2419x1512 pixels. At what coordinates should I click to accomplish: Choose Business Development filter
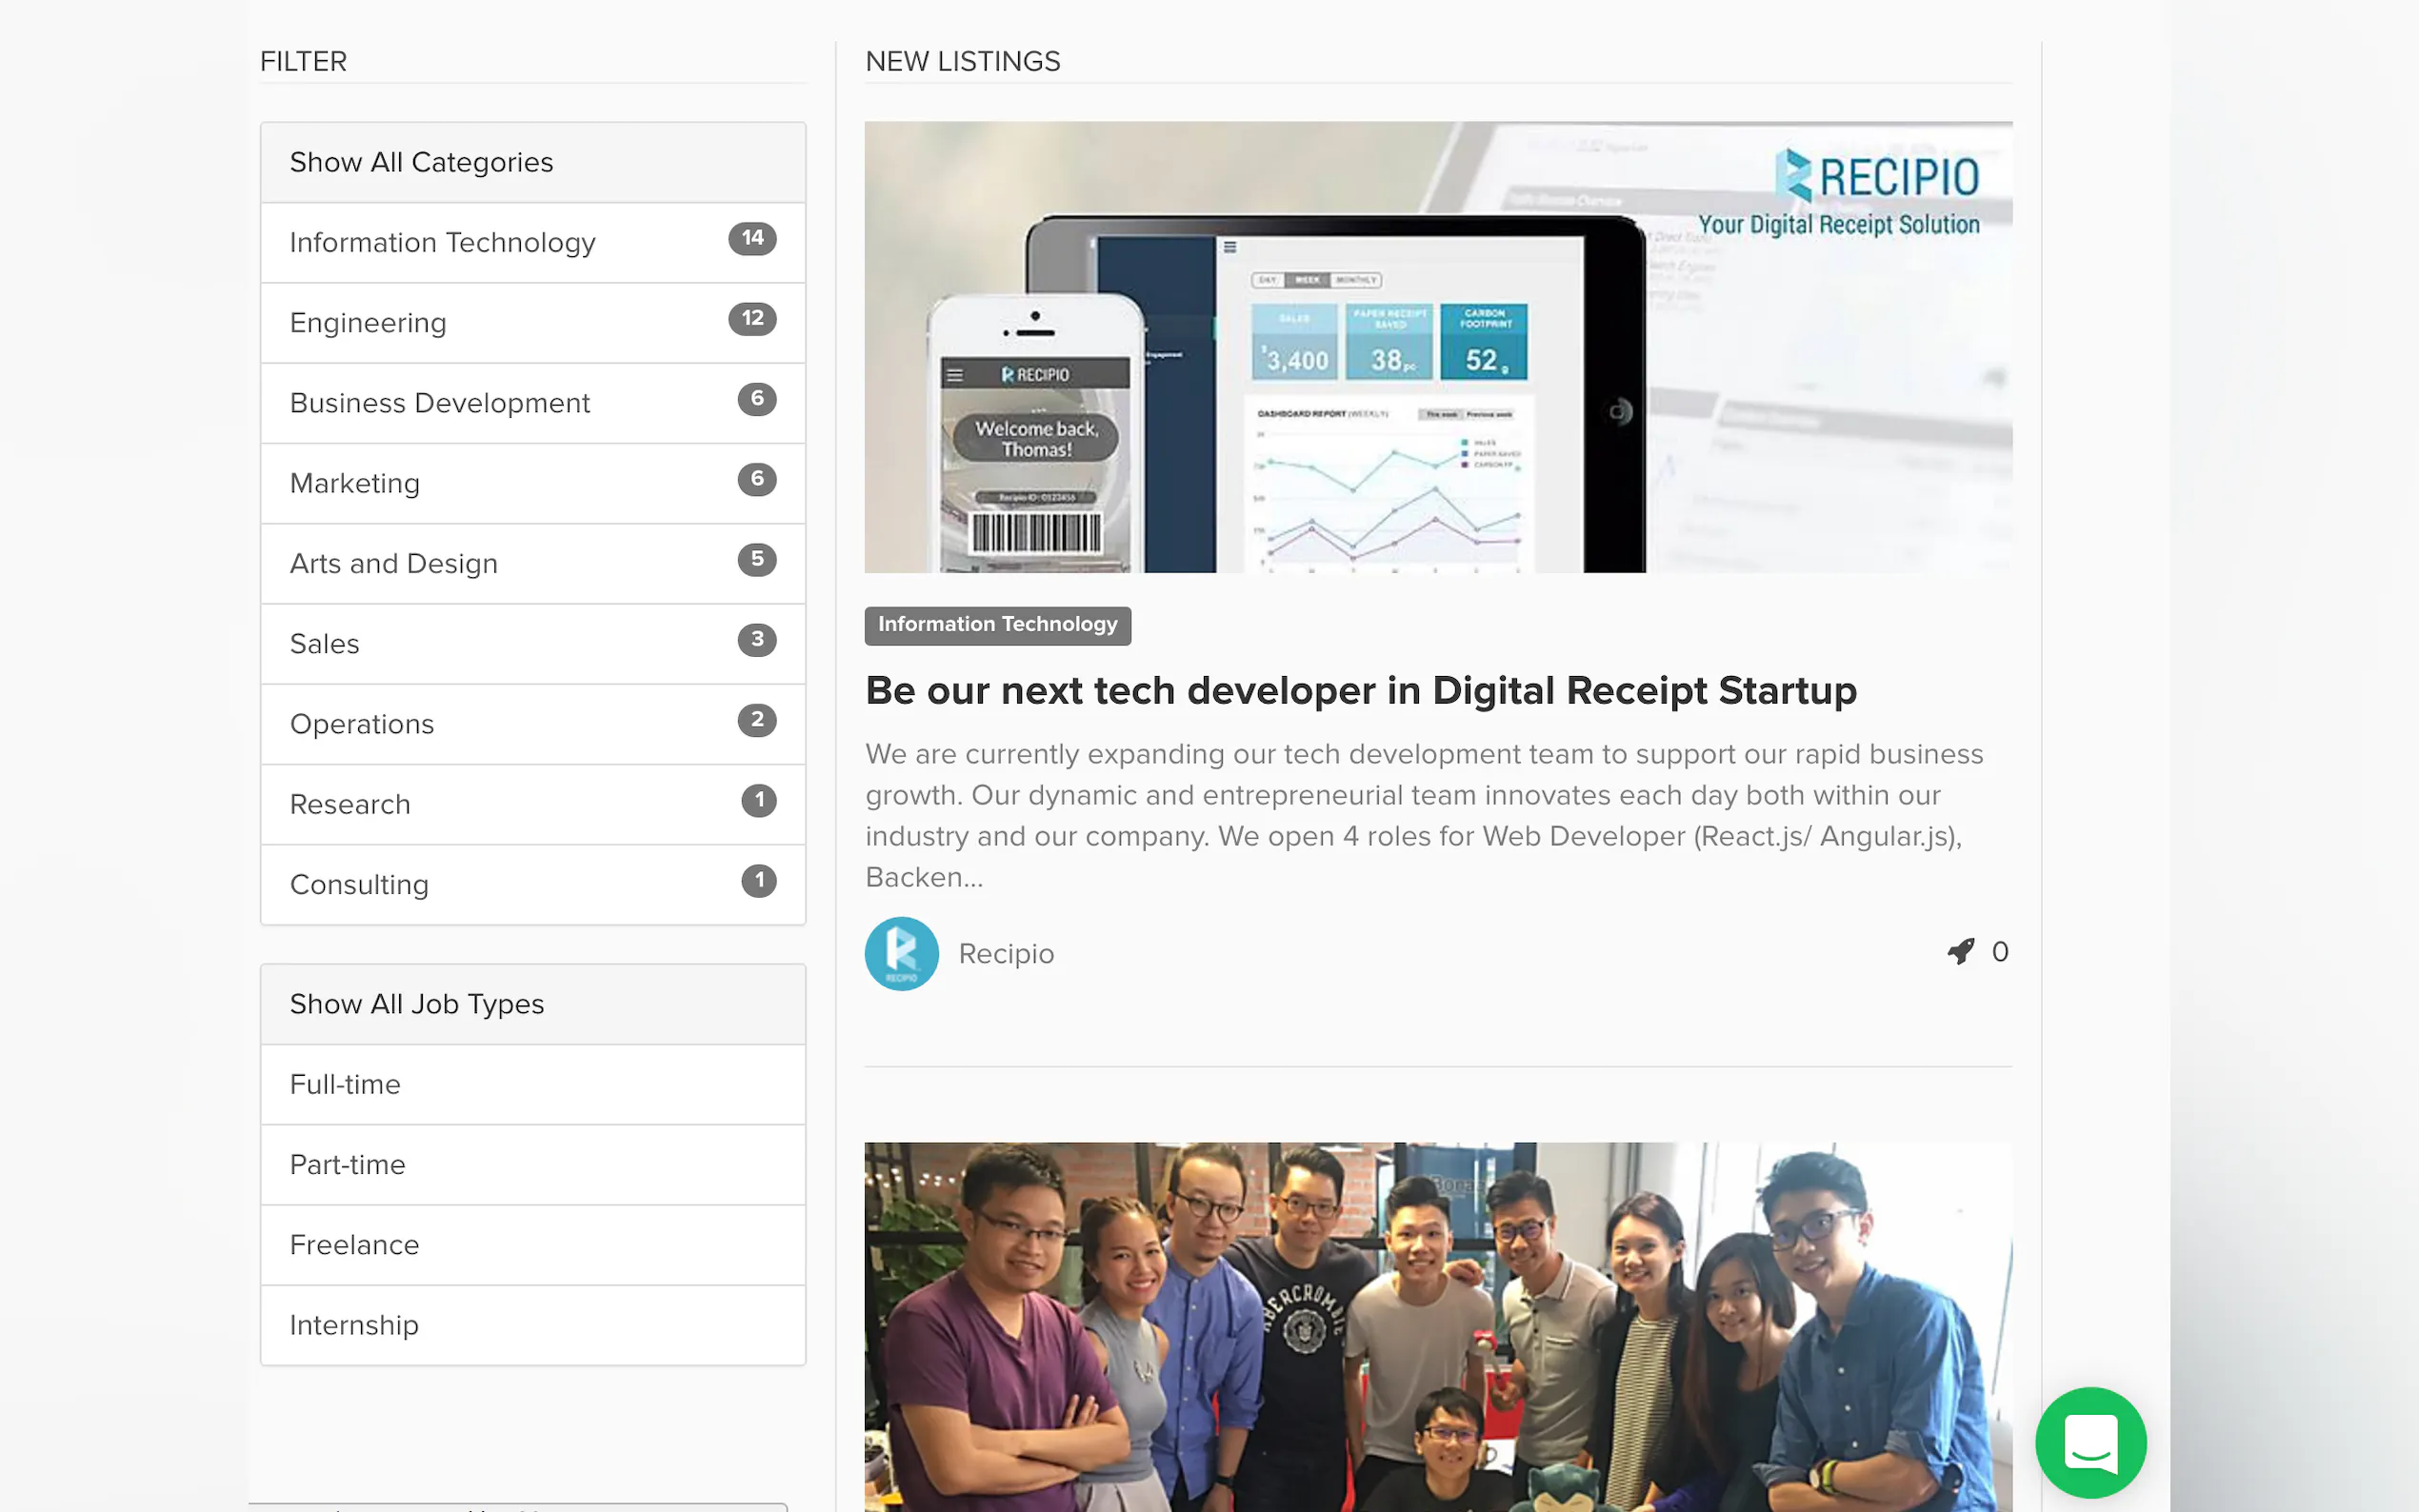point(439,403)
